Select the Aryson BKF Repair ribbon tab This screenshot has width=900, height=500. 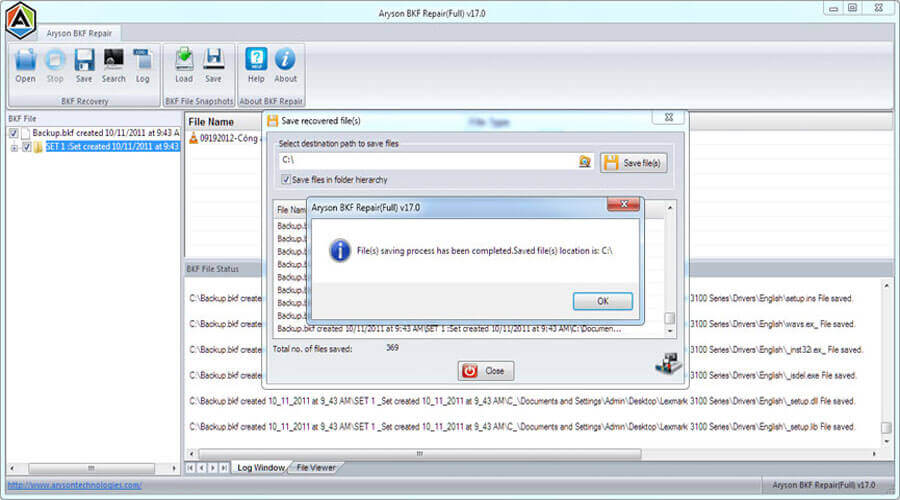(x=79, y=33)
